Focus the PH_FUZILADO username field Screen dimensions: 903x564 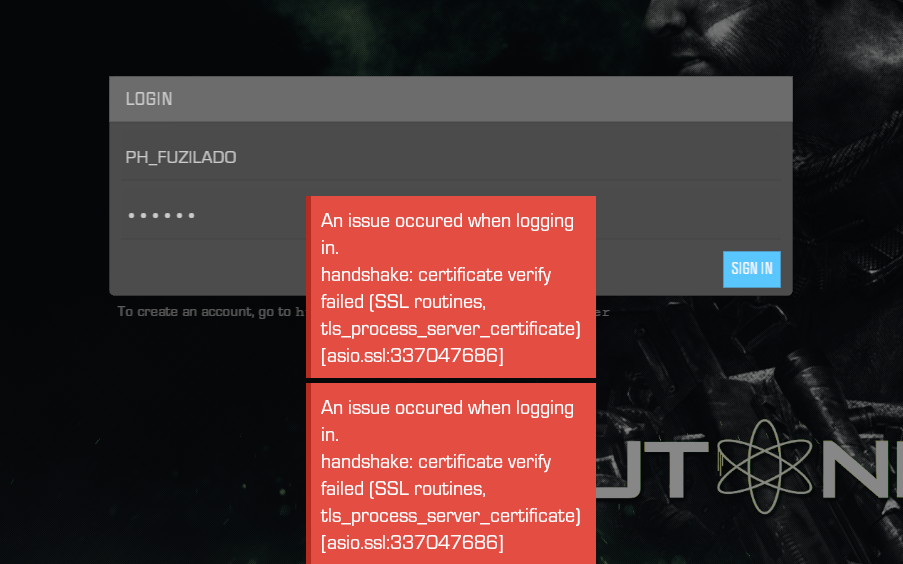(x=450, y=157)
